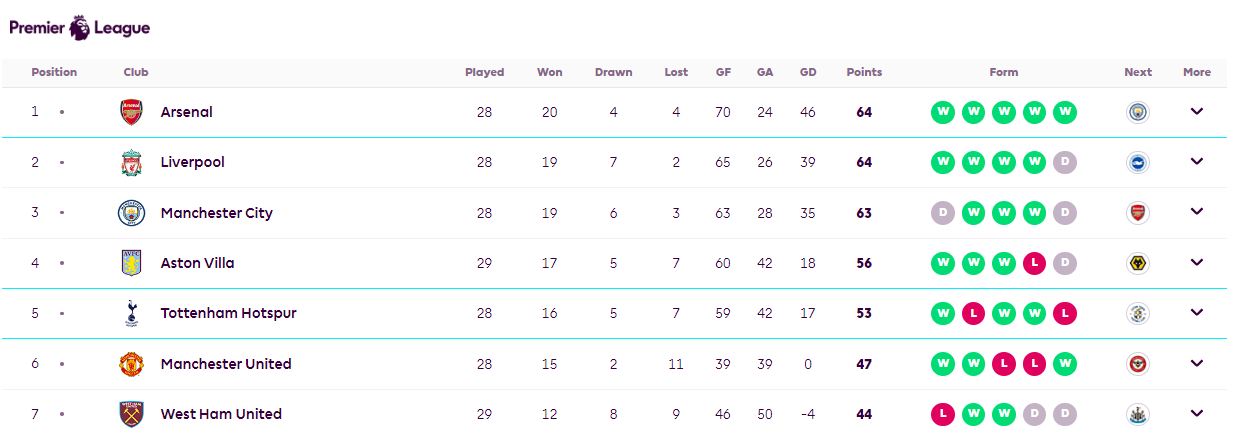Open the Aston Villa club name link
This screenshot has height=439, width=1233.
[197, 263]
